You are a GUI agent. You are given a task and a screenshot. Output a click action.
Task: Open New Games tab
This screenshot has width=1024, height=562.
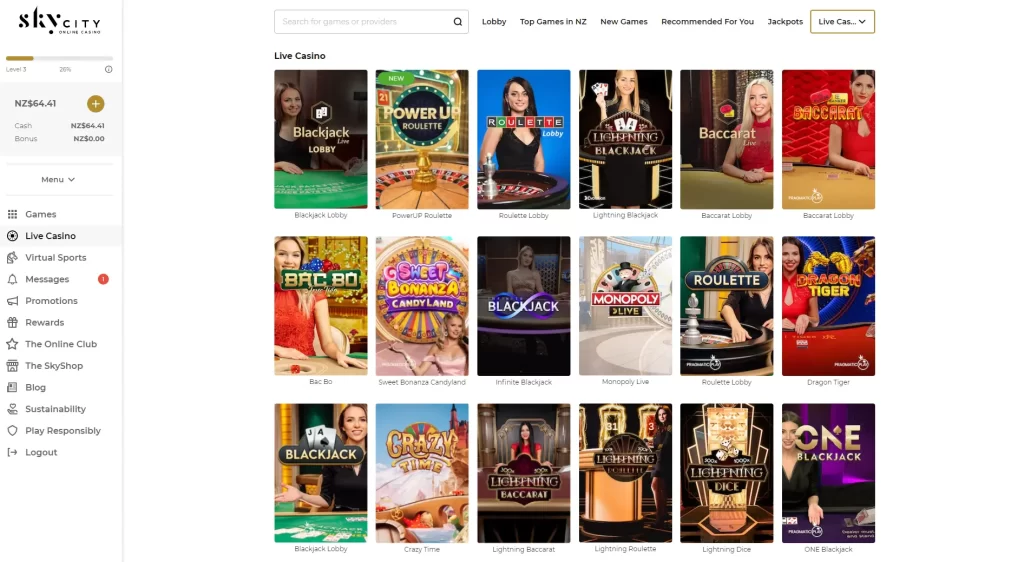point(624,22)
